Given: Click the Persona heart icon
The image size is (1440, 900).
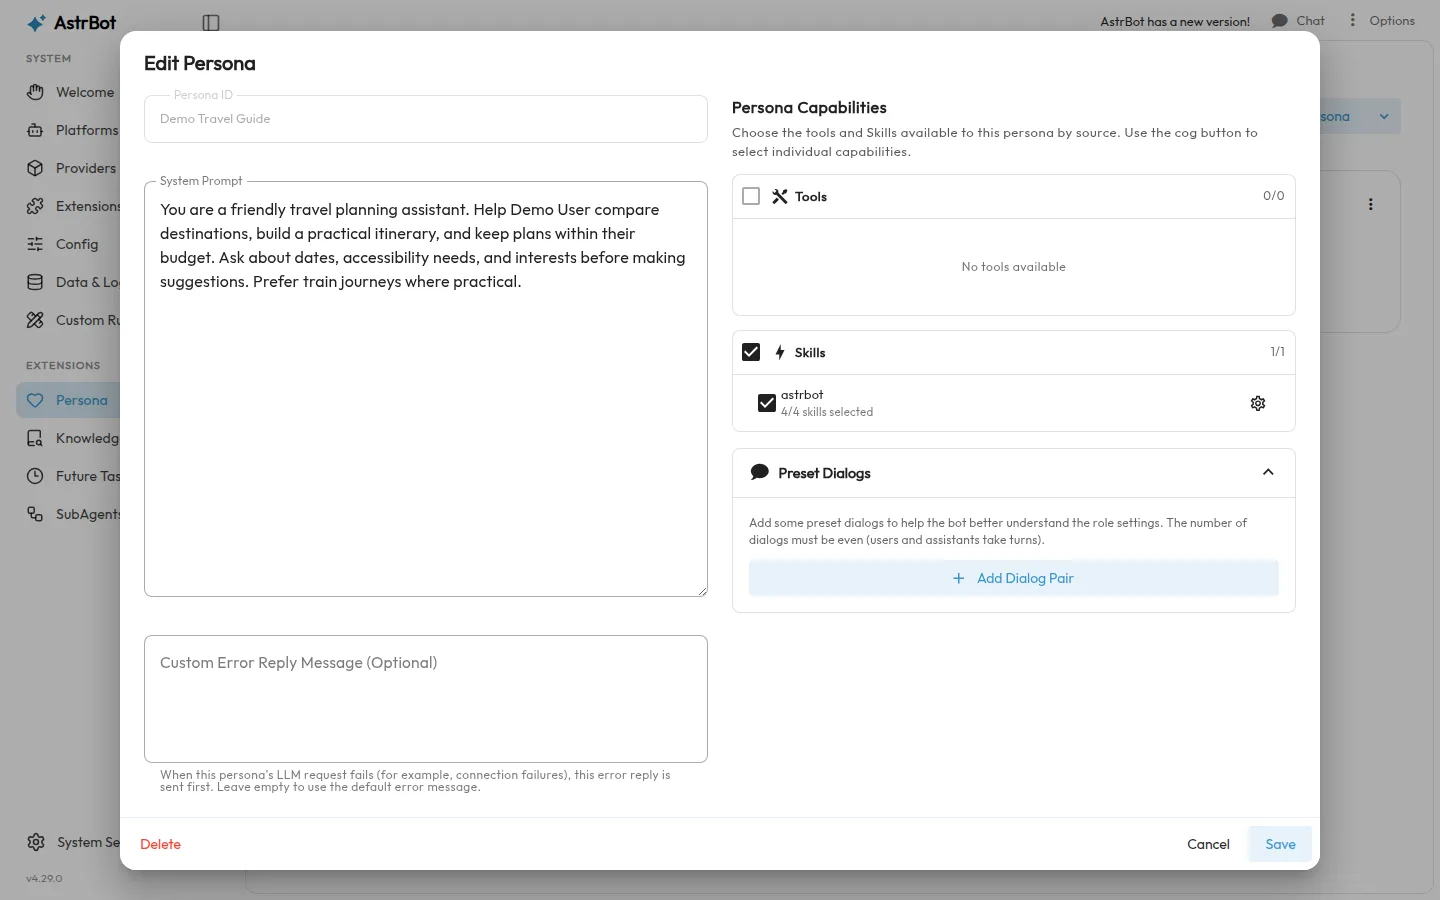Looking at the screenshot, I should 35,400.
